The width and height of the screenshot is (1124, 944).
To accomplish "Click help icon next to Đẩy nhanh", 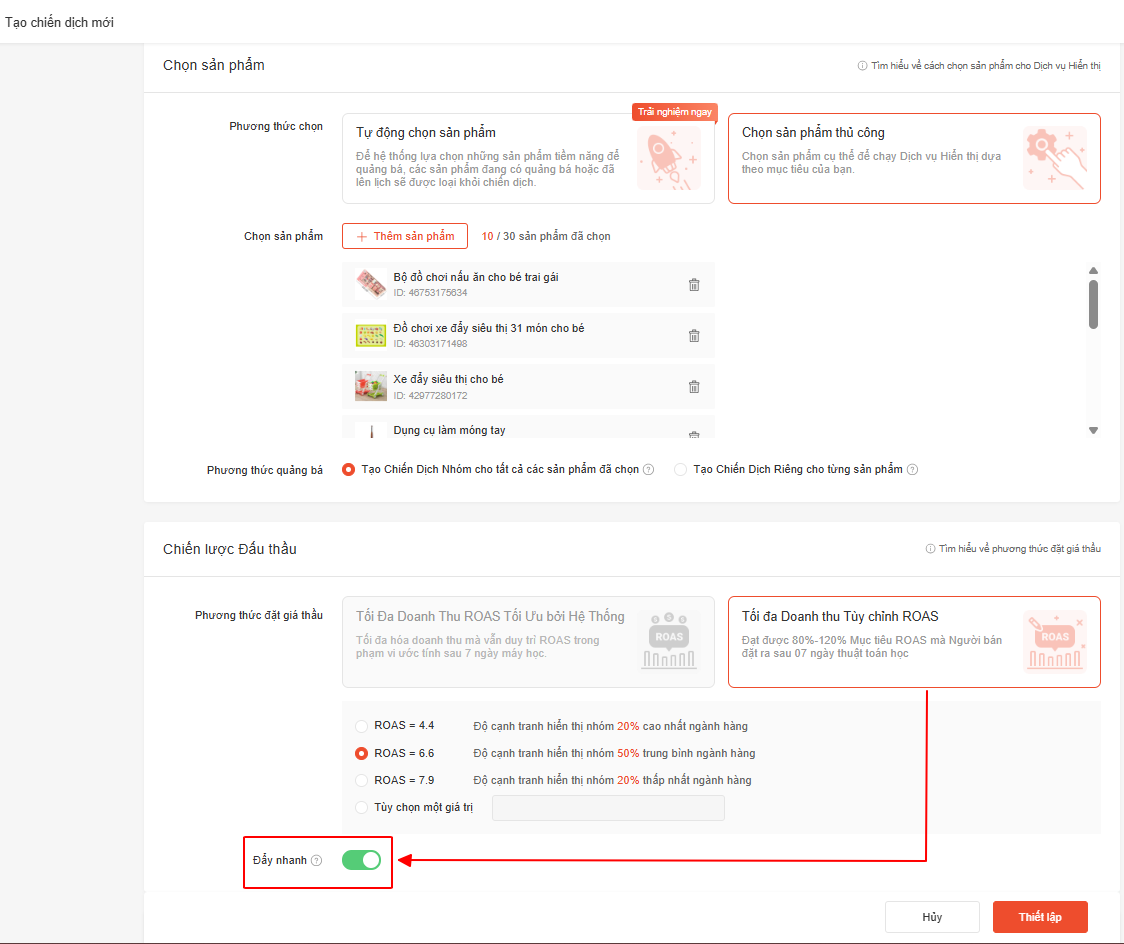I will coord(317,861).
